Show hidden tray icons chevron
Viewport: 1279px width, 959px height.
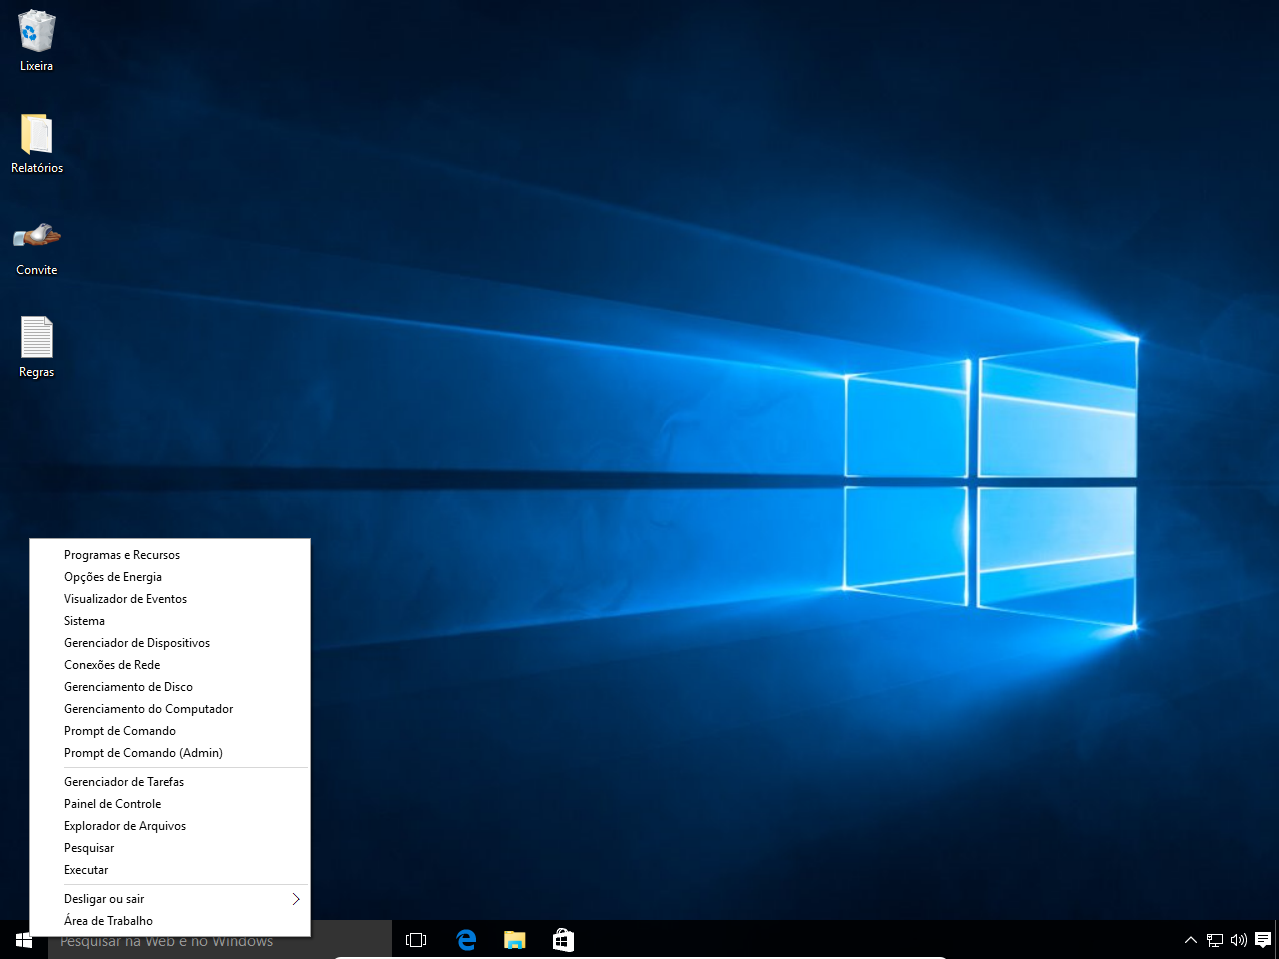(x=1190, y=940)
